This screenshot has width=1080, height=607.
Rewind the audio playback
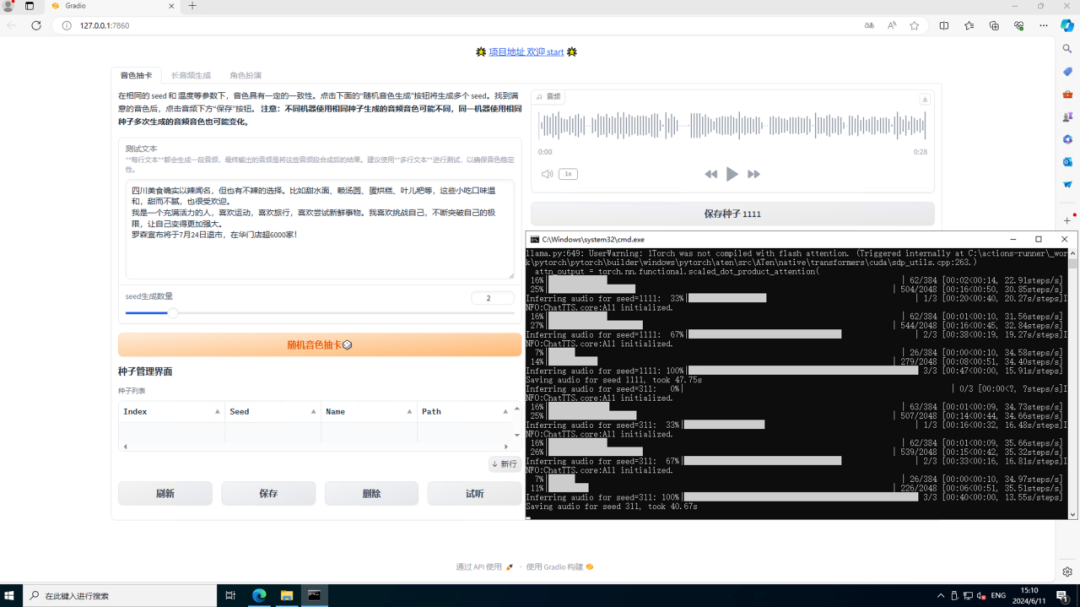[x=711, y=174]
